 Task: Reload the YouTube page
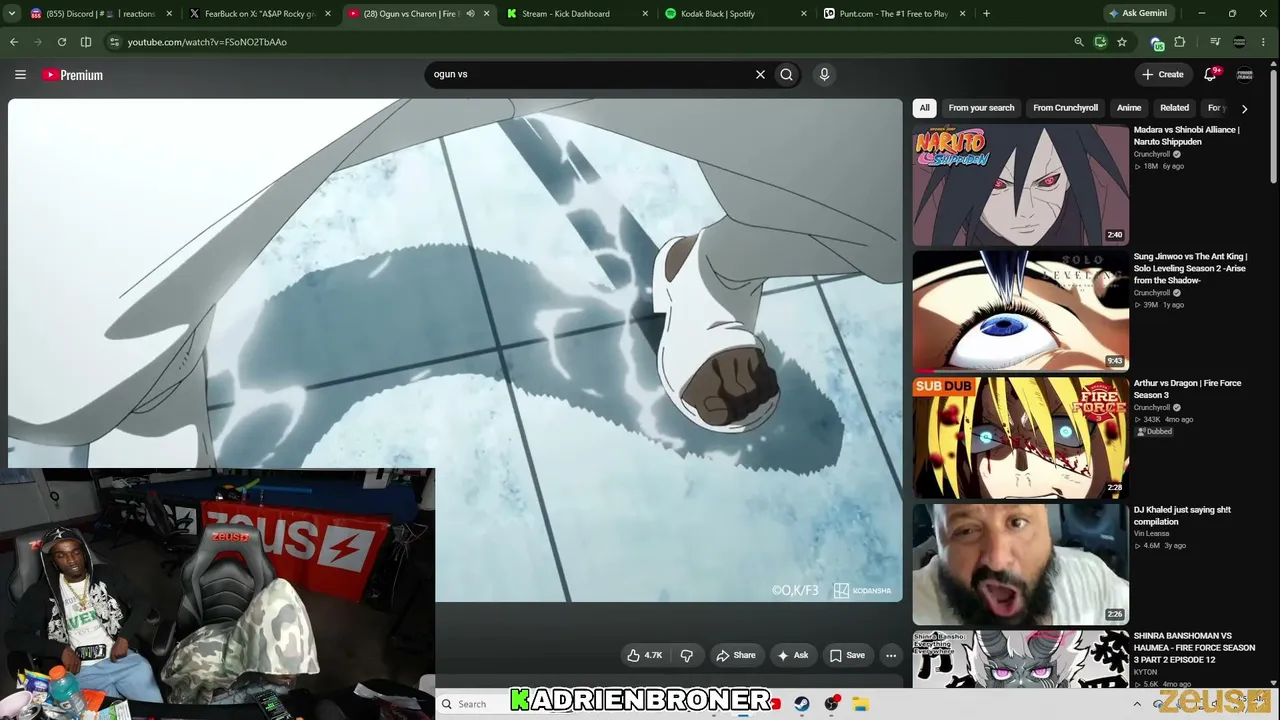62,42
